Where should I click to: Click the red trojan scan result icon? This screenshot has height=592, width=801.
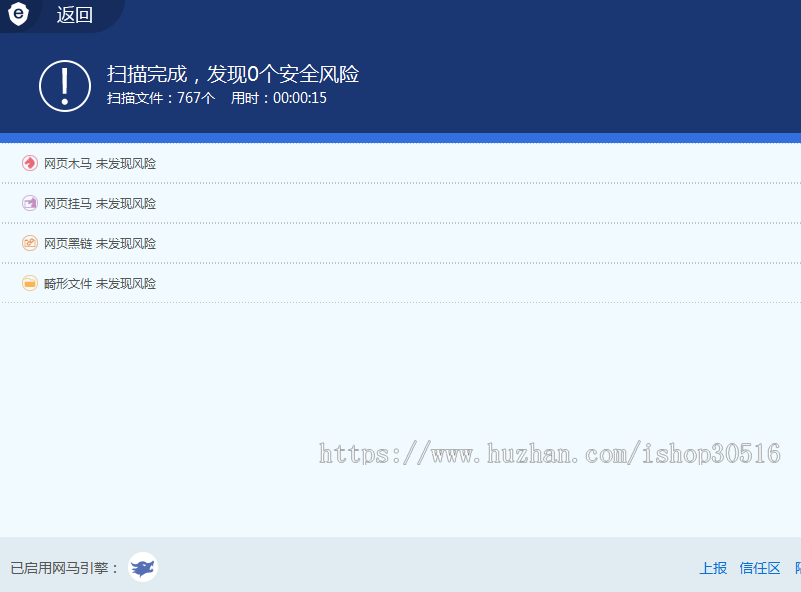29,163
